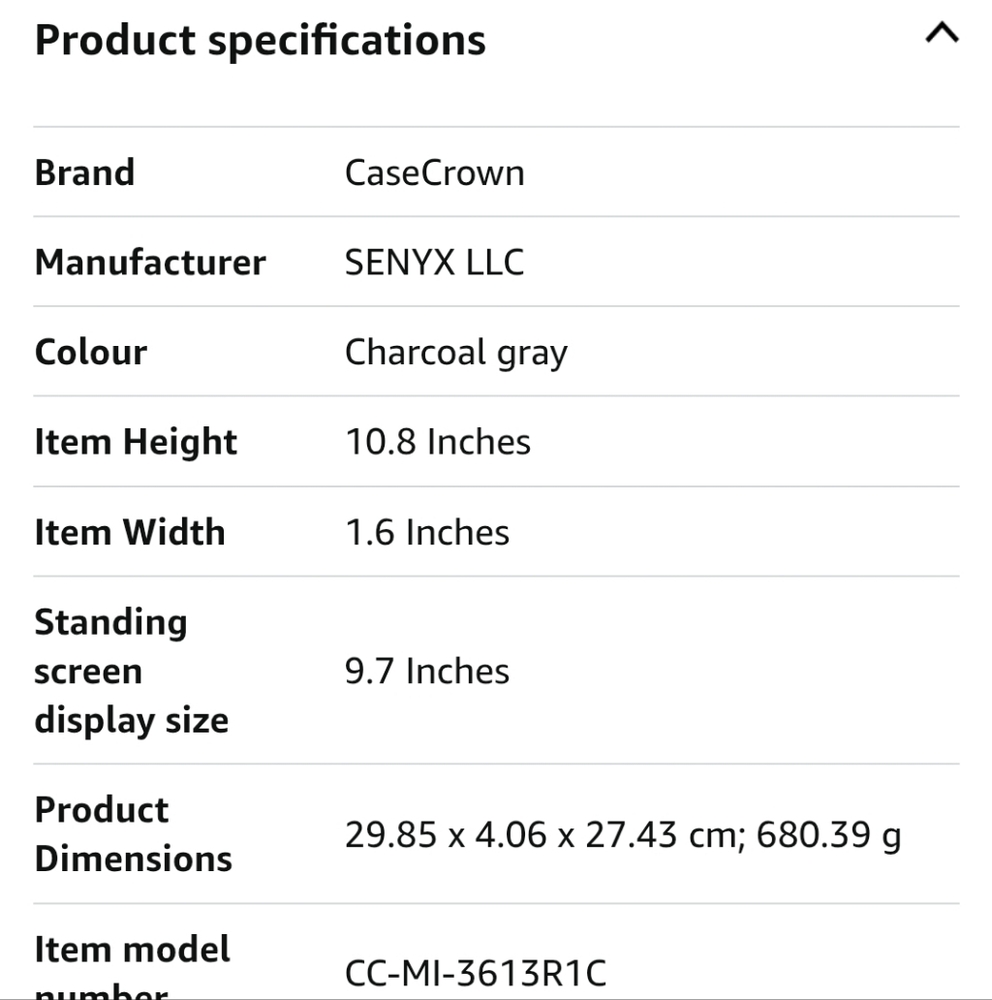Click the 9.7 Inches display size value
The height and width of the screenshot is (1000, 992).
tap(427, 671)
